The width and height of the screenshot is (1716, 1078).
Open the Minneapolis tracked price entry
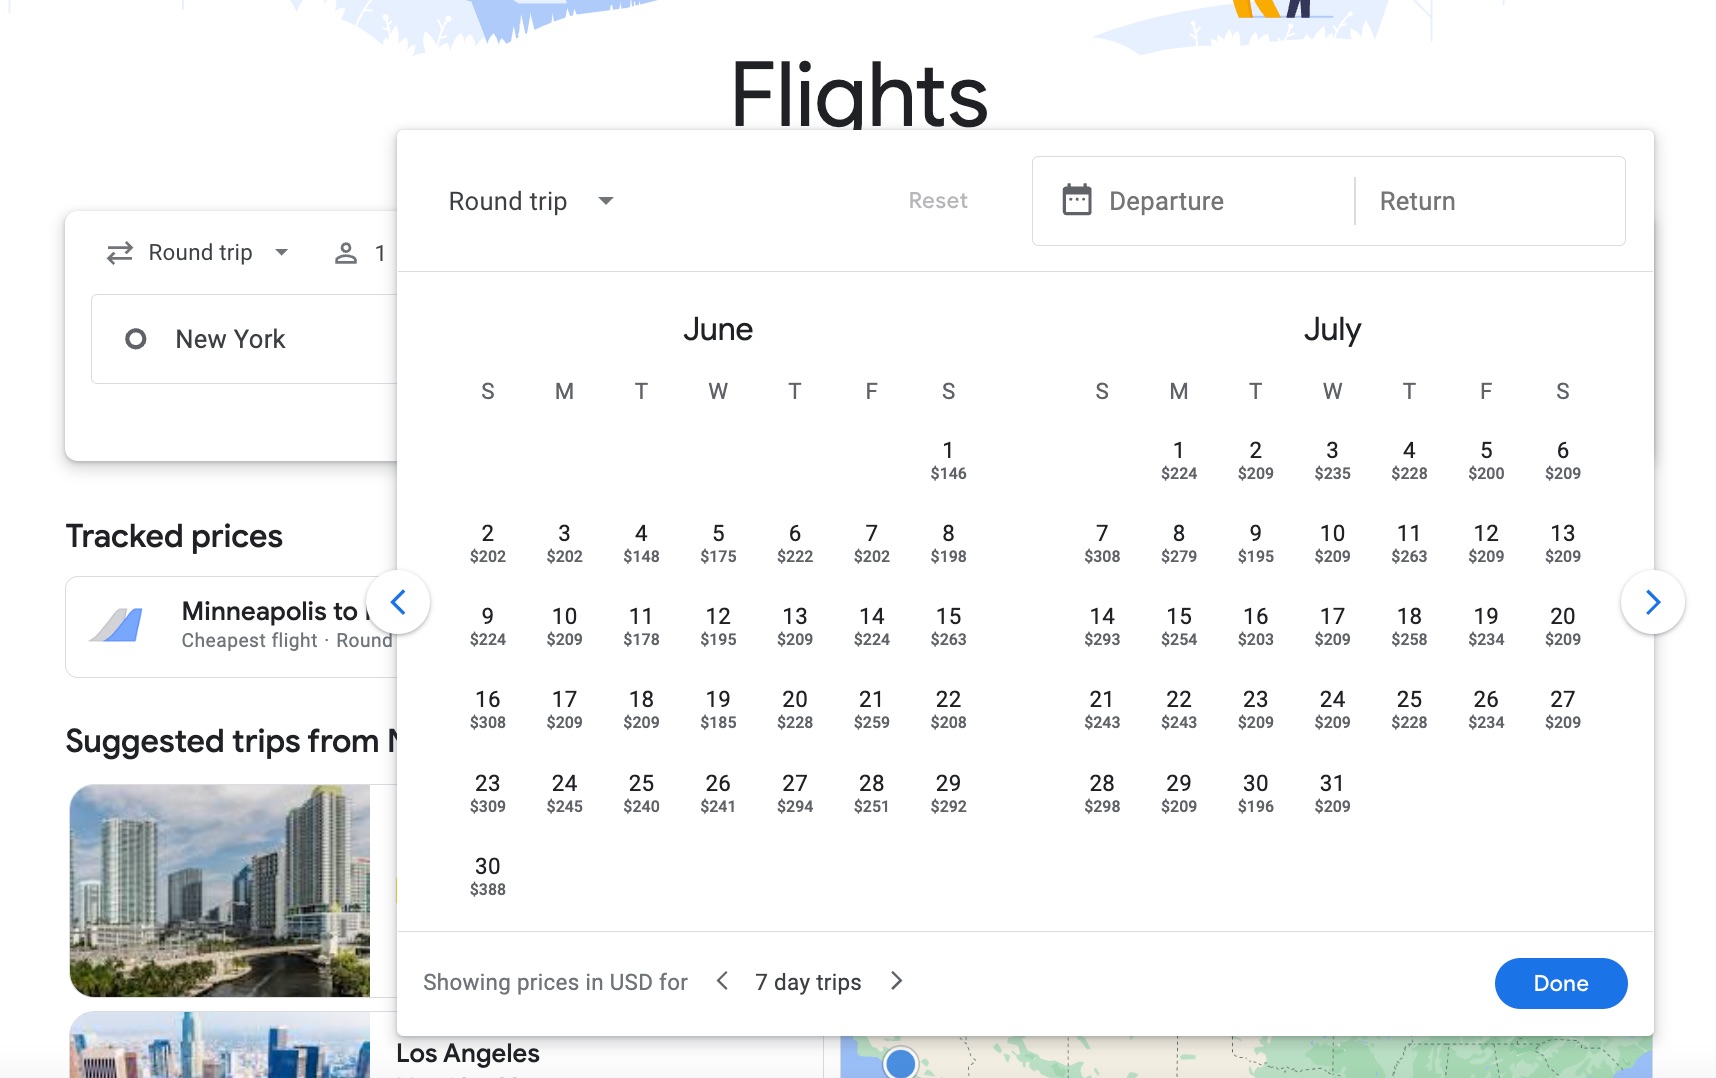(x=250, y=627)
